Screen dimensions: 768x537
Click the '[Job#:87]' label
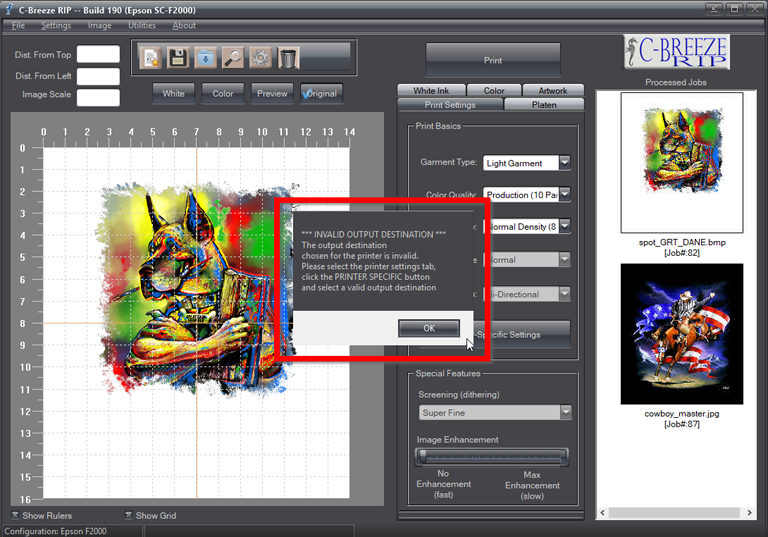pos(682,424)
